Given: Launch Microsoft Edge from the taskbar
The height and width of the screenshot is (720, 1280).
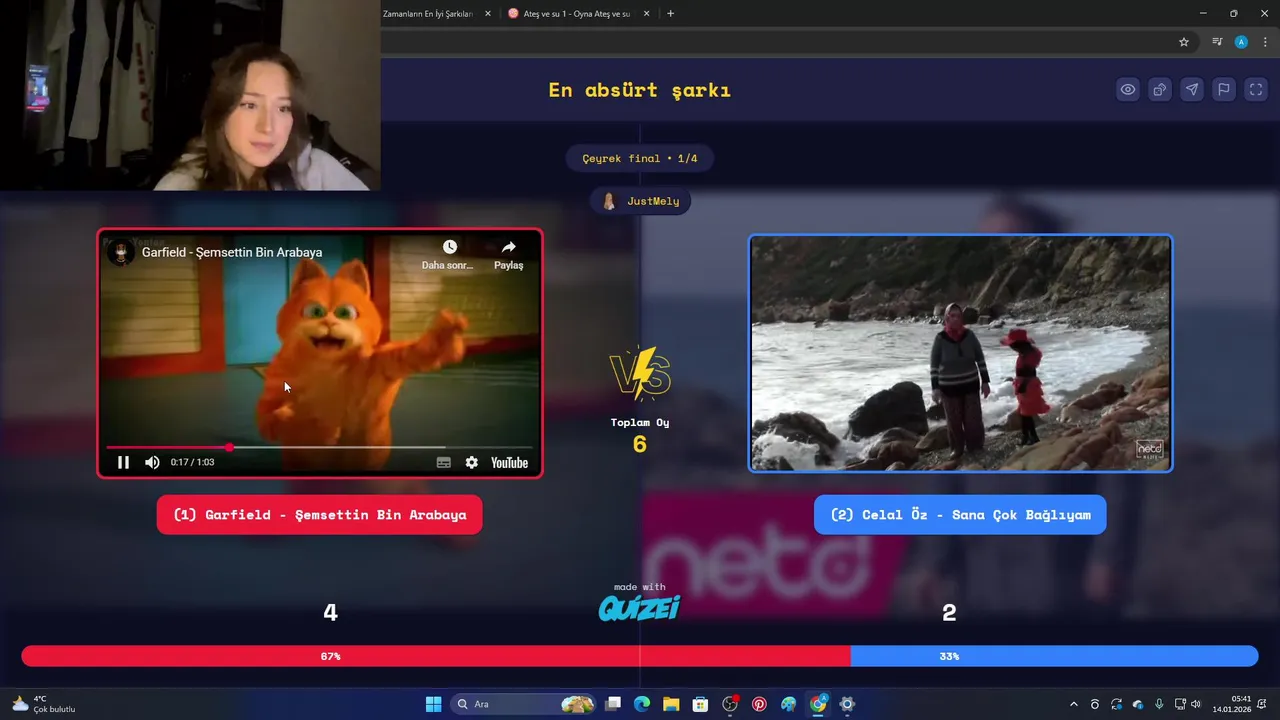Looking at the screenshot, I should (642, 704).
